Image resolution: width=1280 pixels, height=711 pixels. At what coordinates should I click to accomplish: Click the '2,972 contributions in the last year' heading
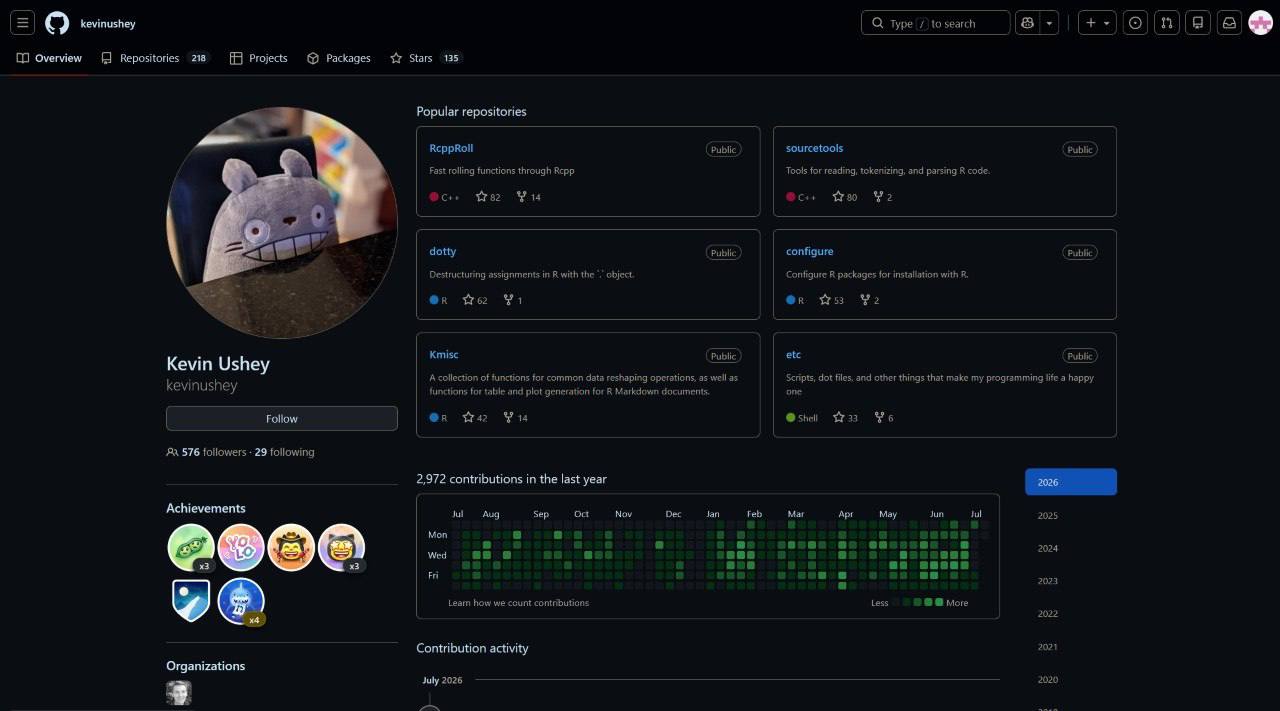[x=511, y=479]
